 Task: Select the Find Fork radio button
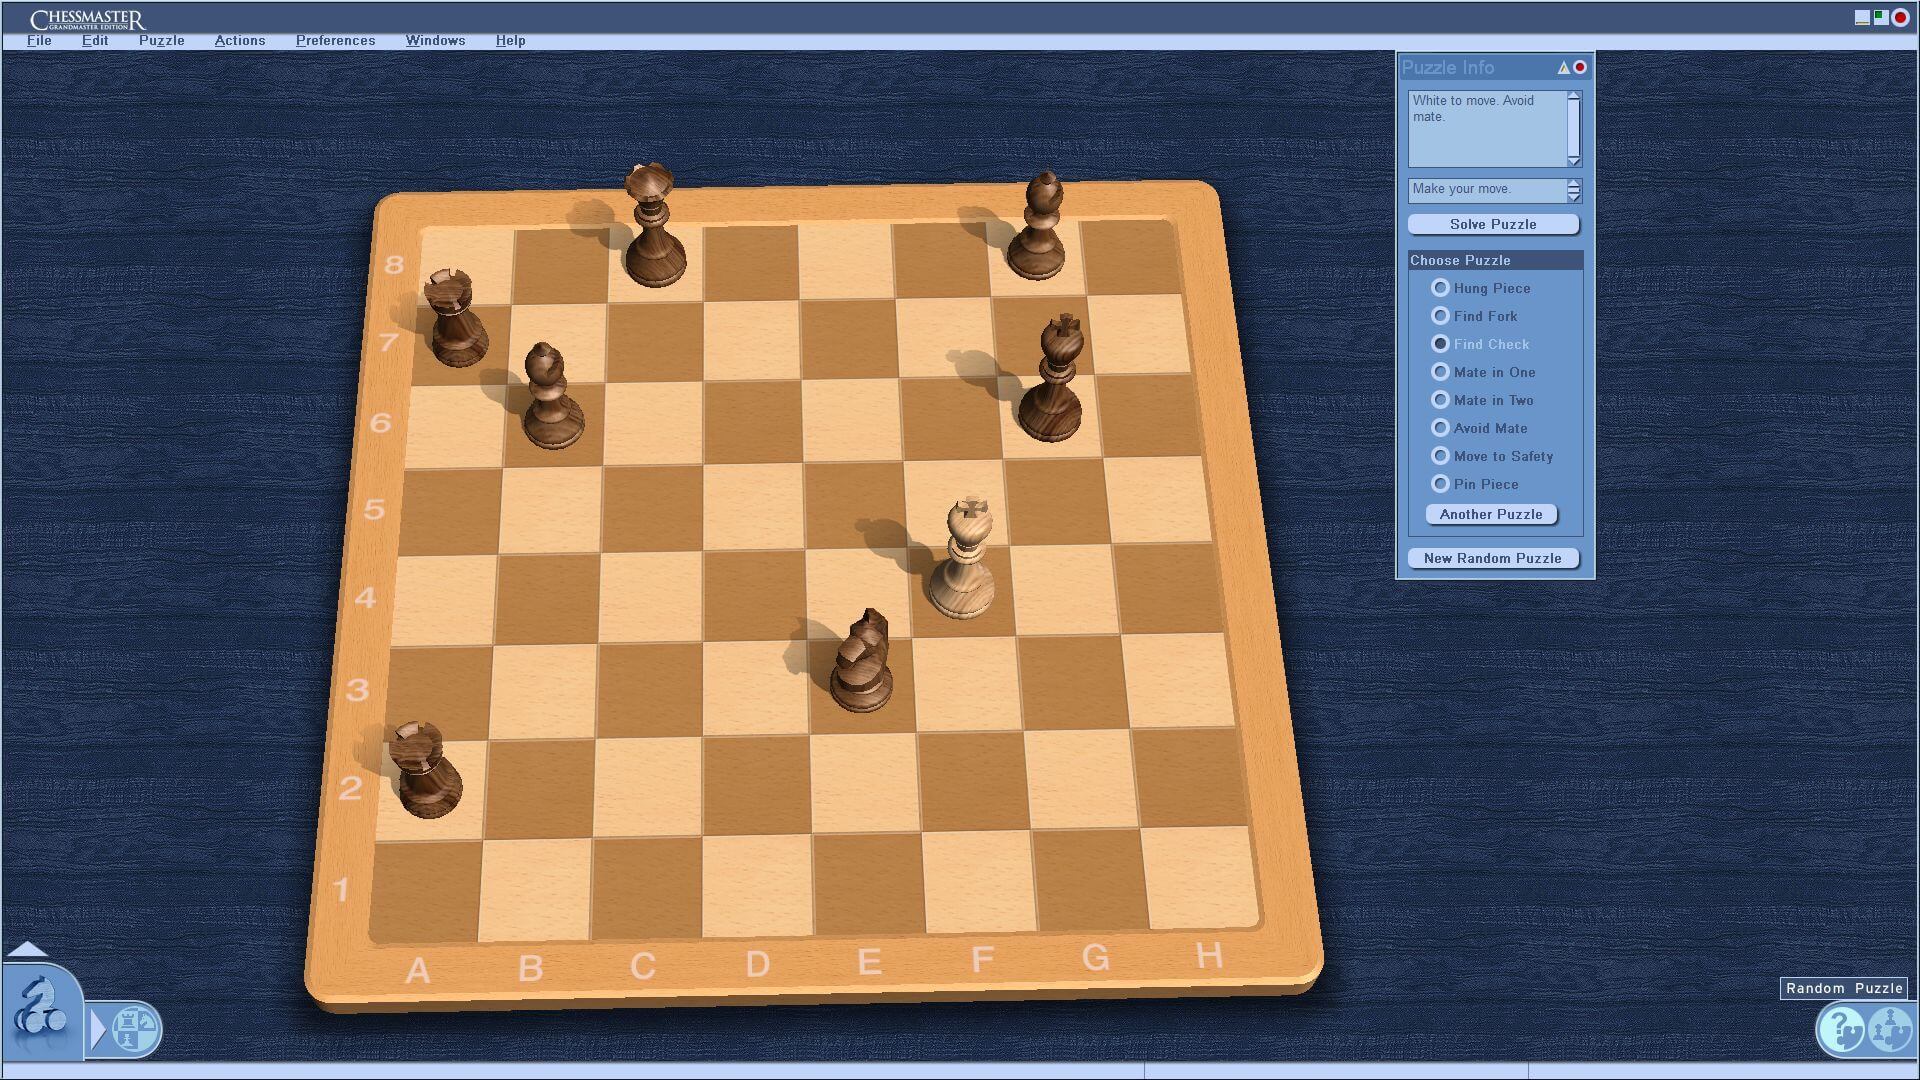tap(1439, 316)
